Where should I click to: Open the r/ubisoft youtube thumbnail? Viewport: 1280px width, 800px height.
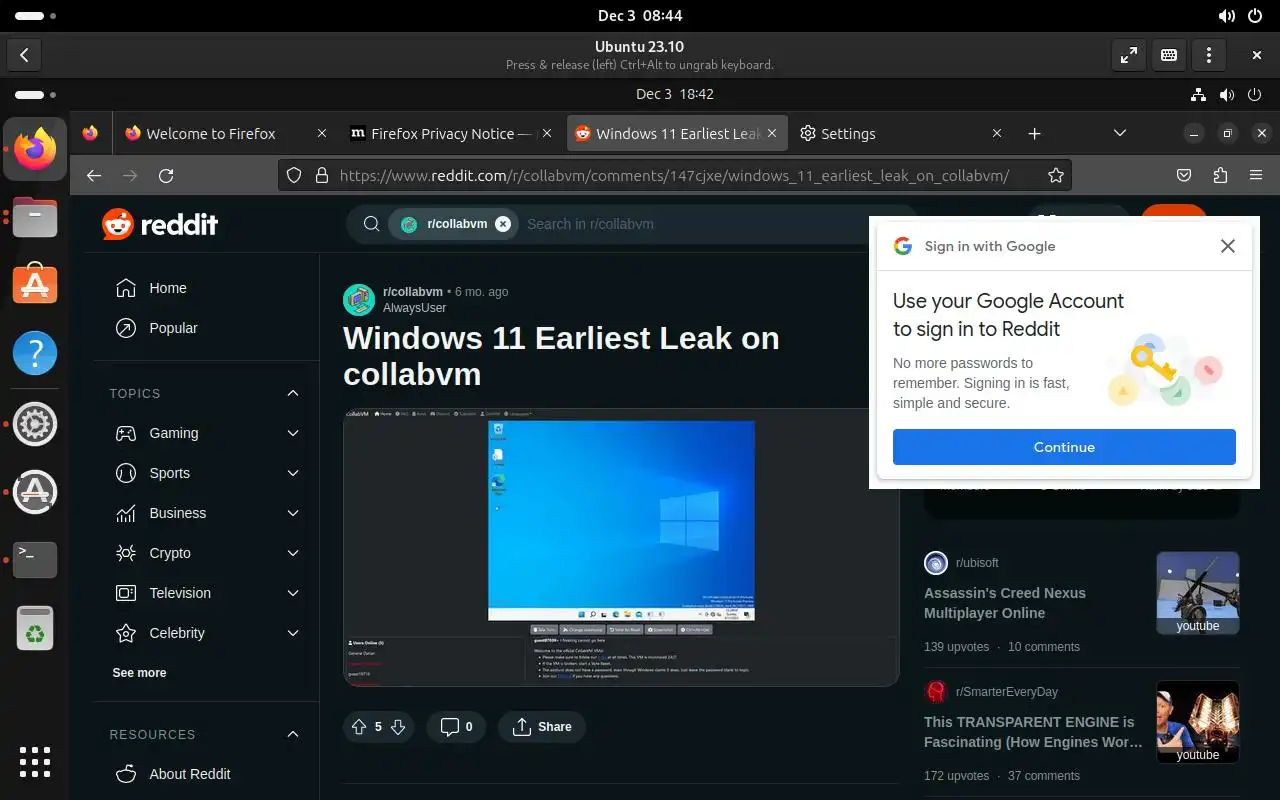(1198, 593)
